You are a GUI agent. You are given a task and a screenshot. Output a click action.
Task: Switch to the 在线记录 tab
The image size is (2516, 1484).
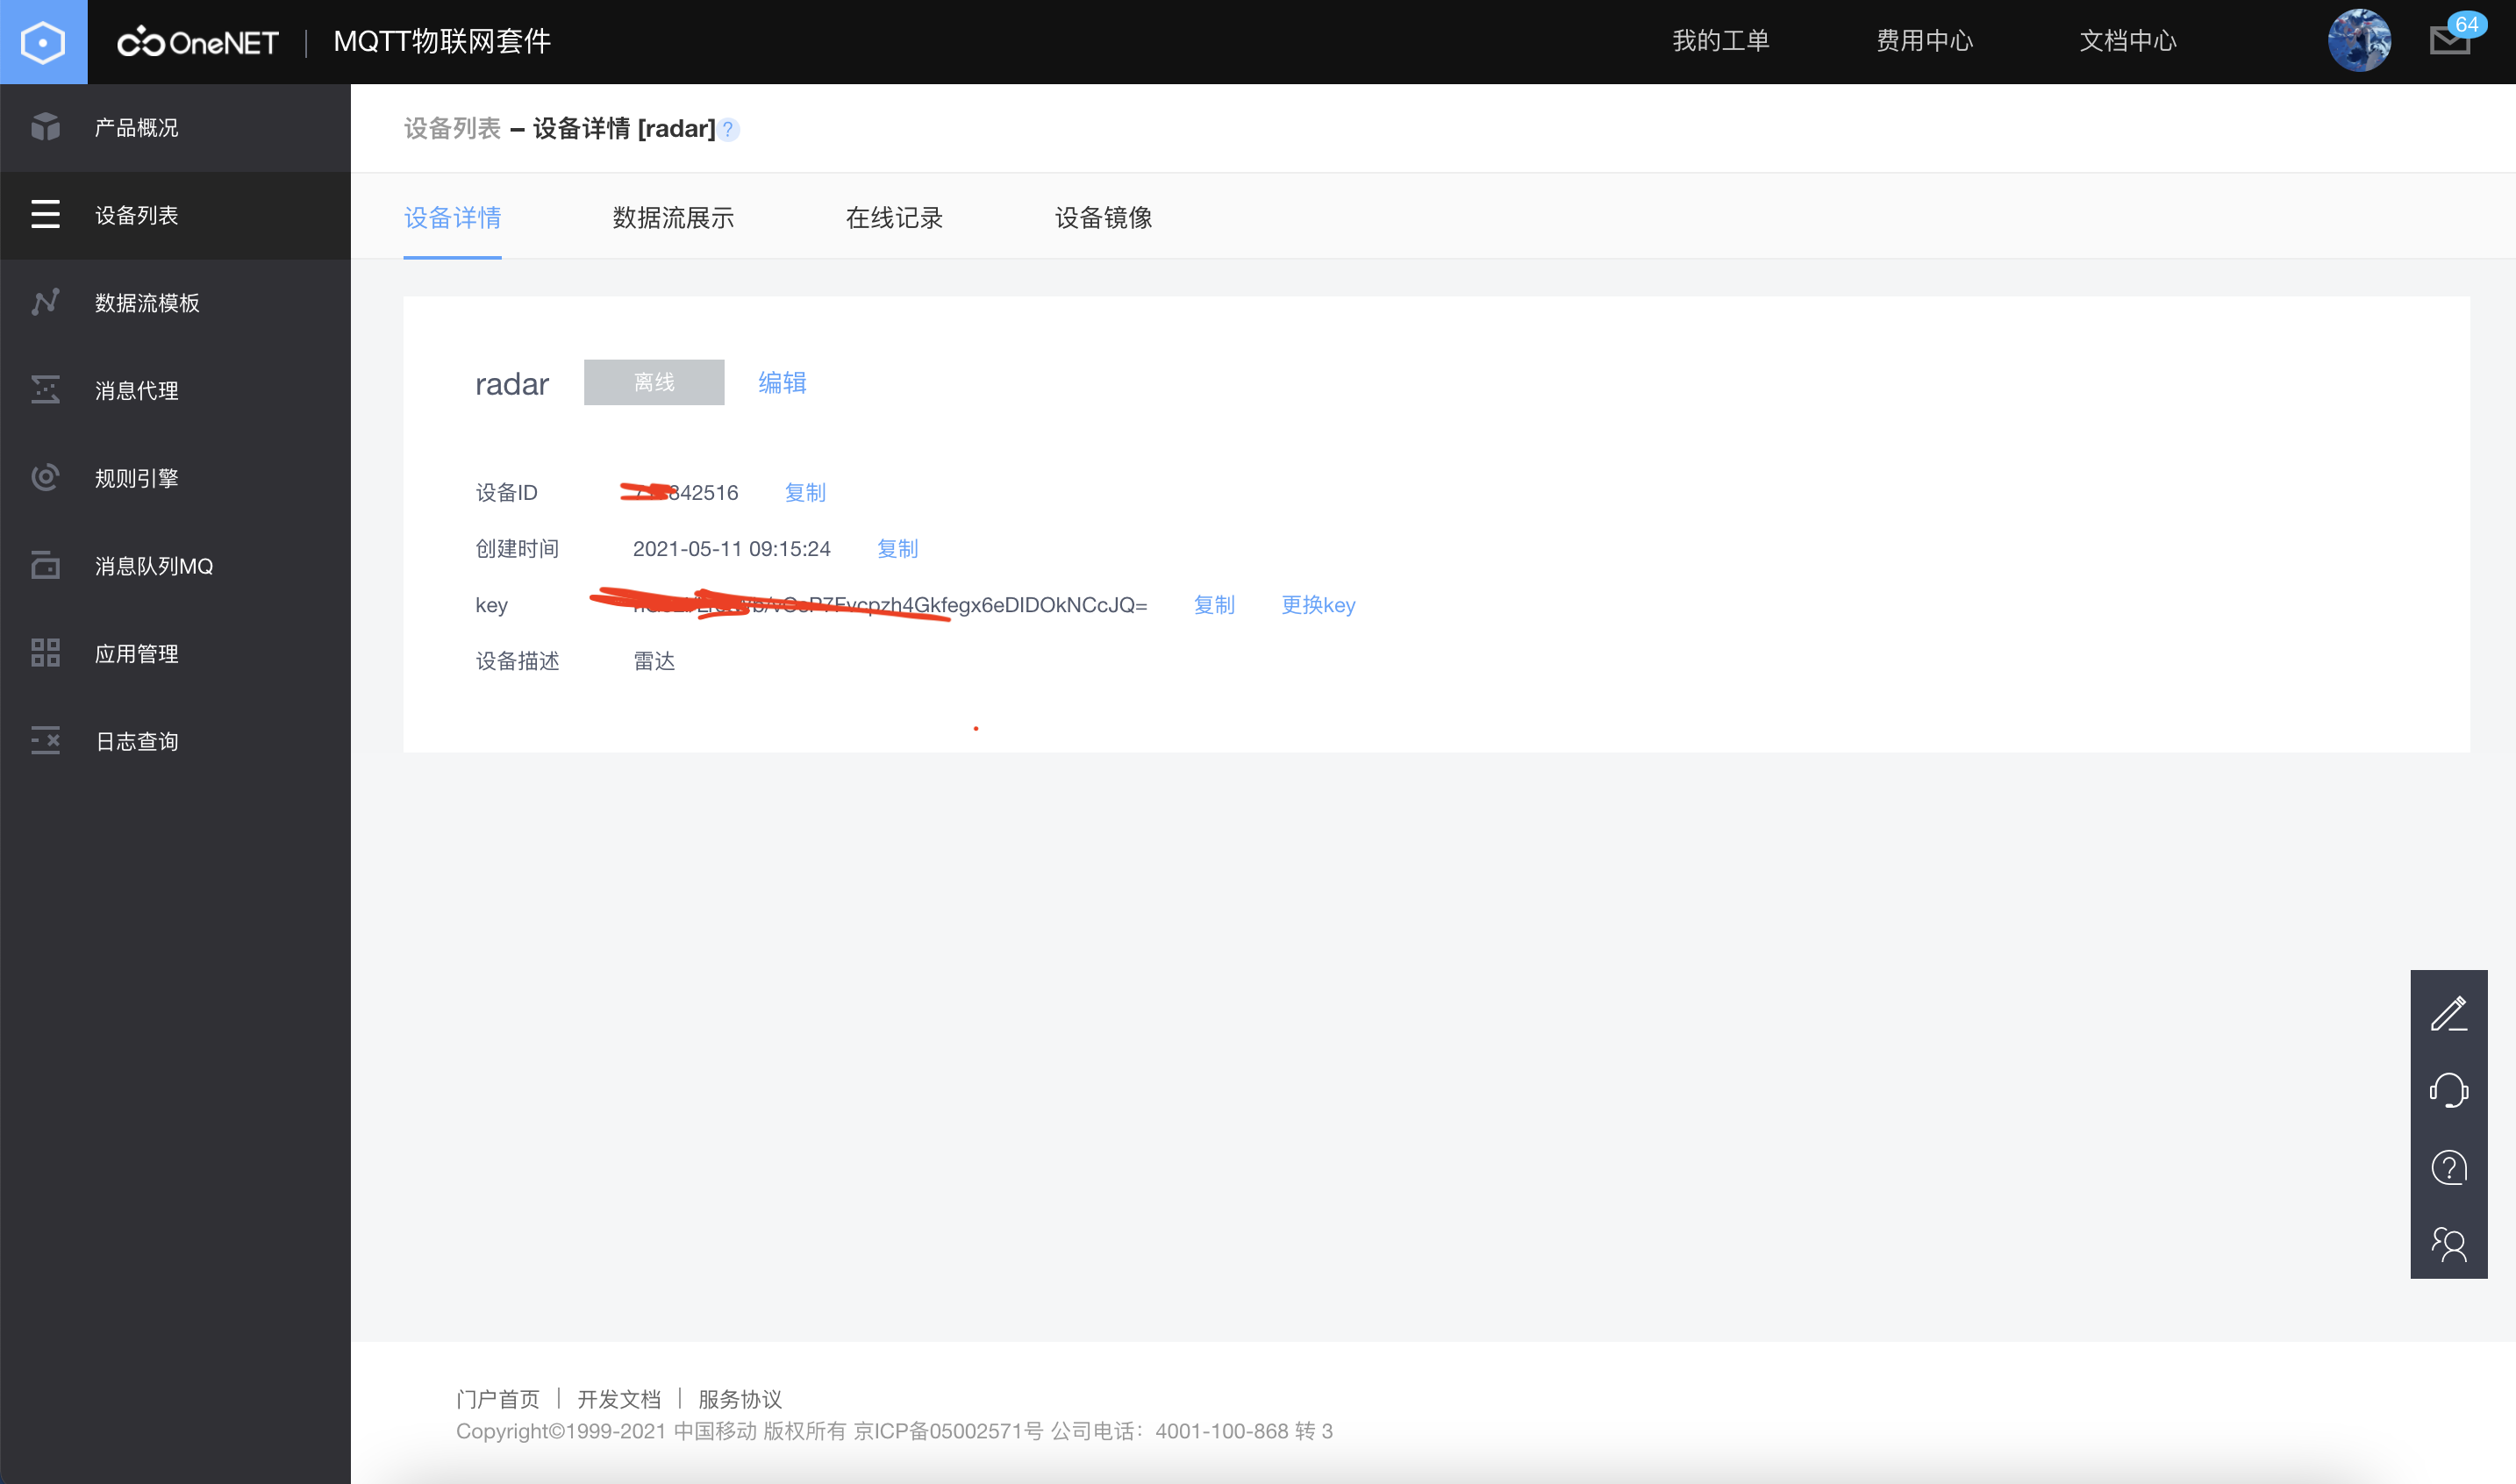(895, 218)
